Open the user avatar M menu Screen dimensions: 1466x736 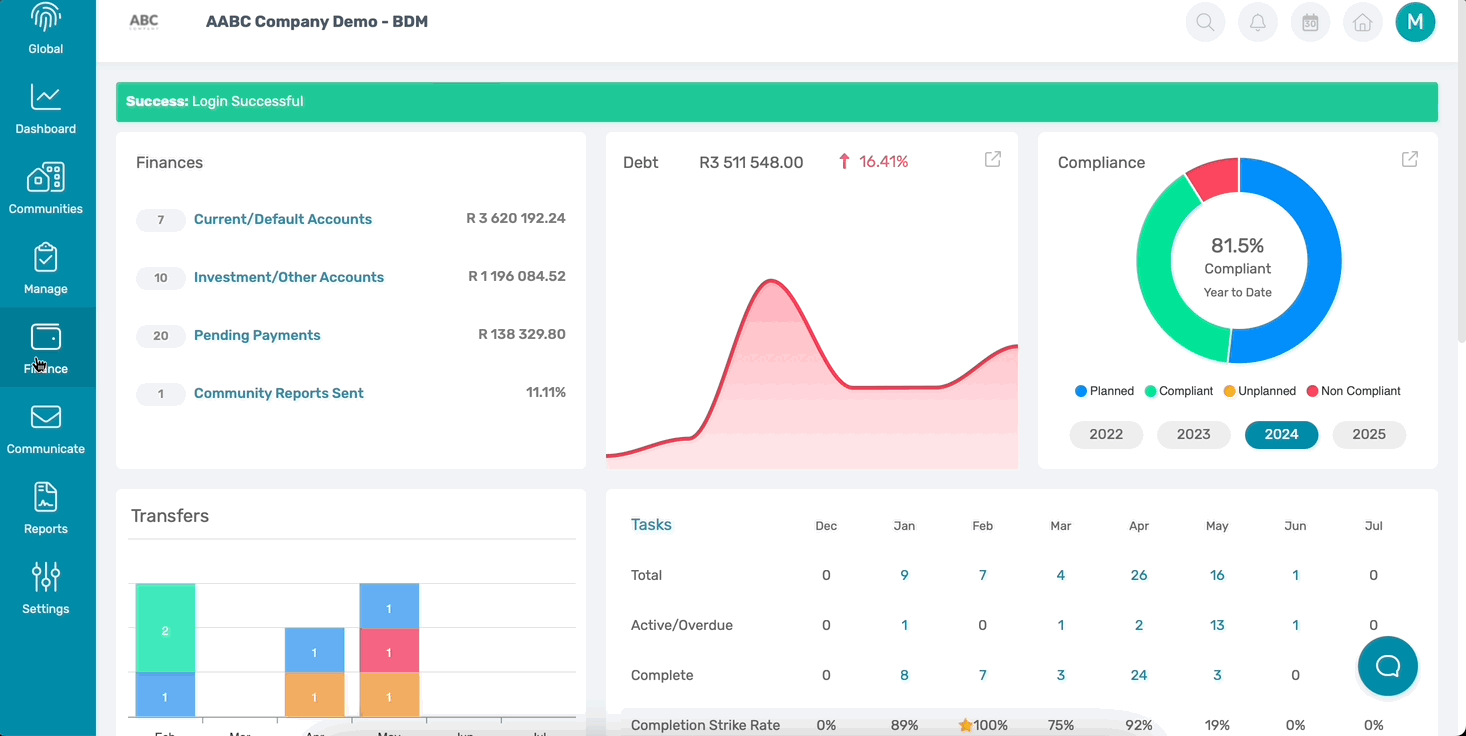pos(1415,22)
